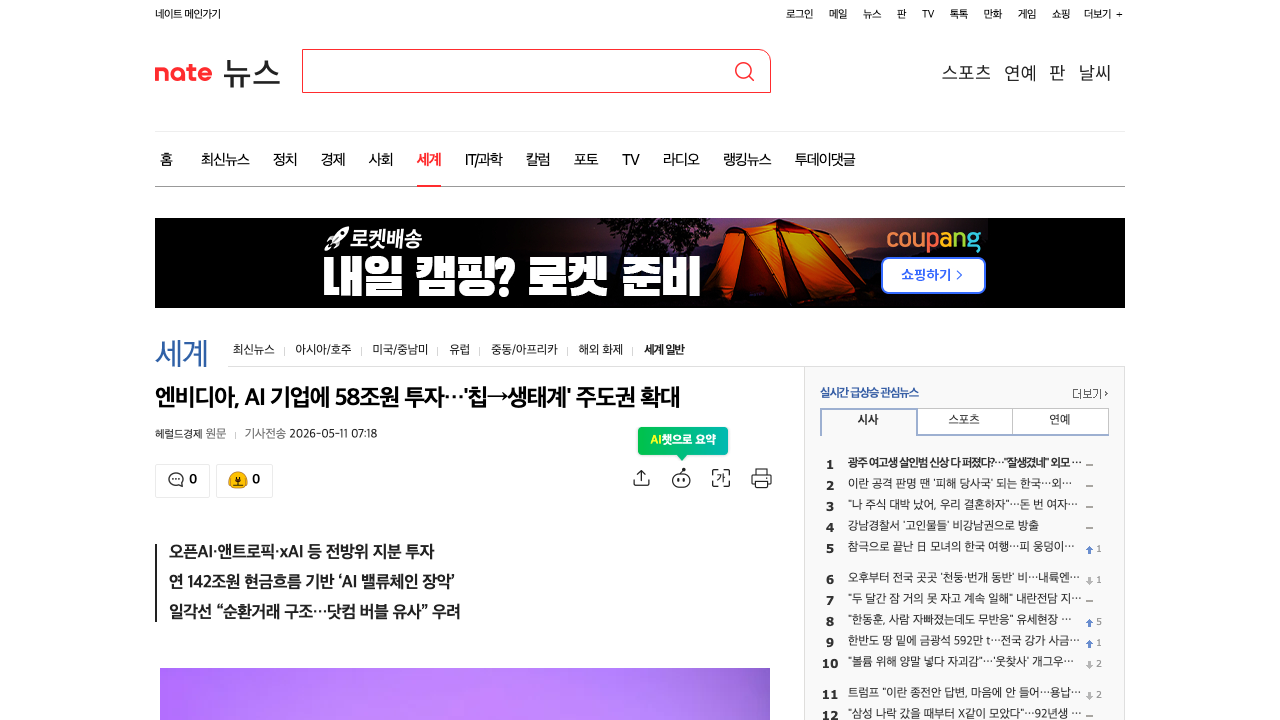Select the 사회 menu item
Screen dimensions: 1280x720
coord(381,159)
